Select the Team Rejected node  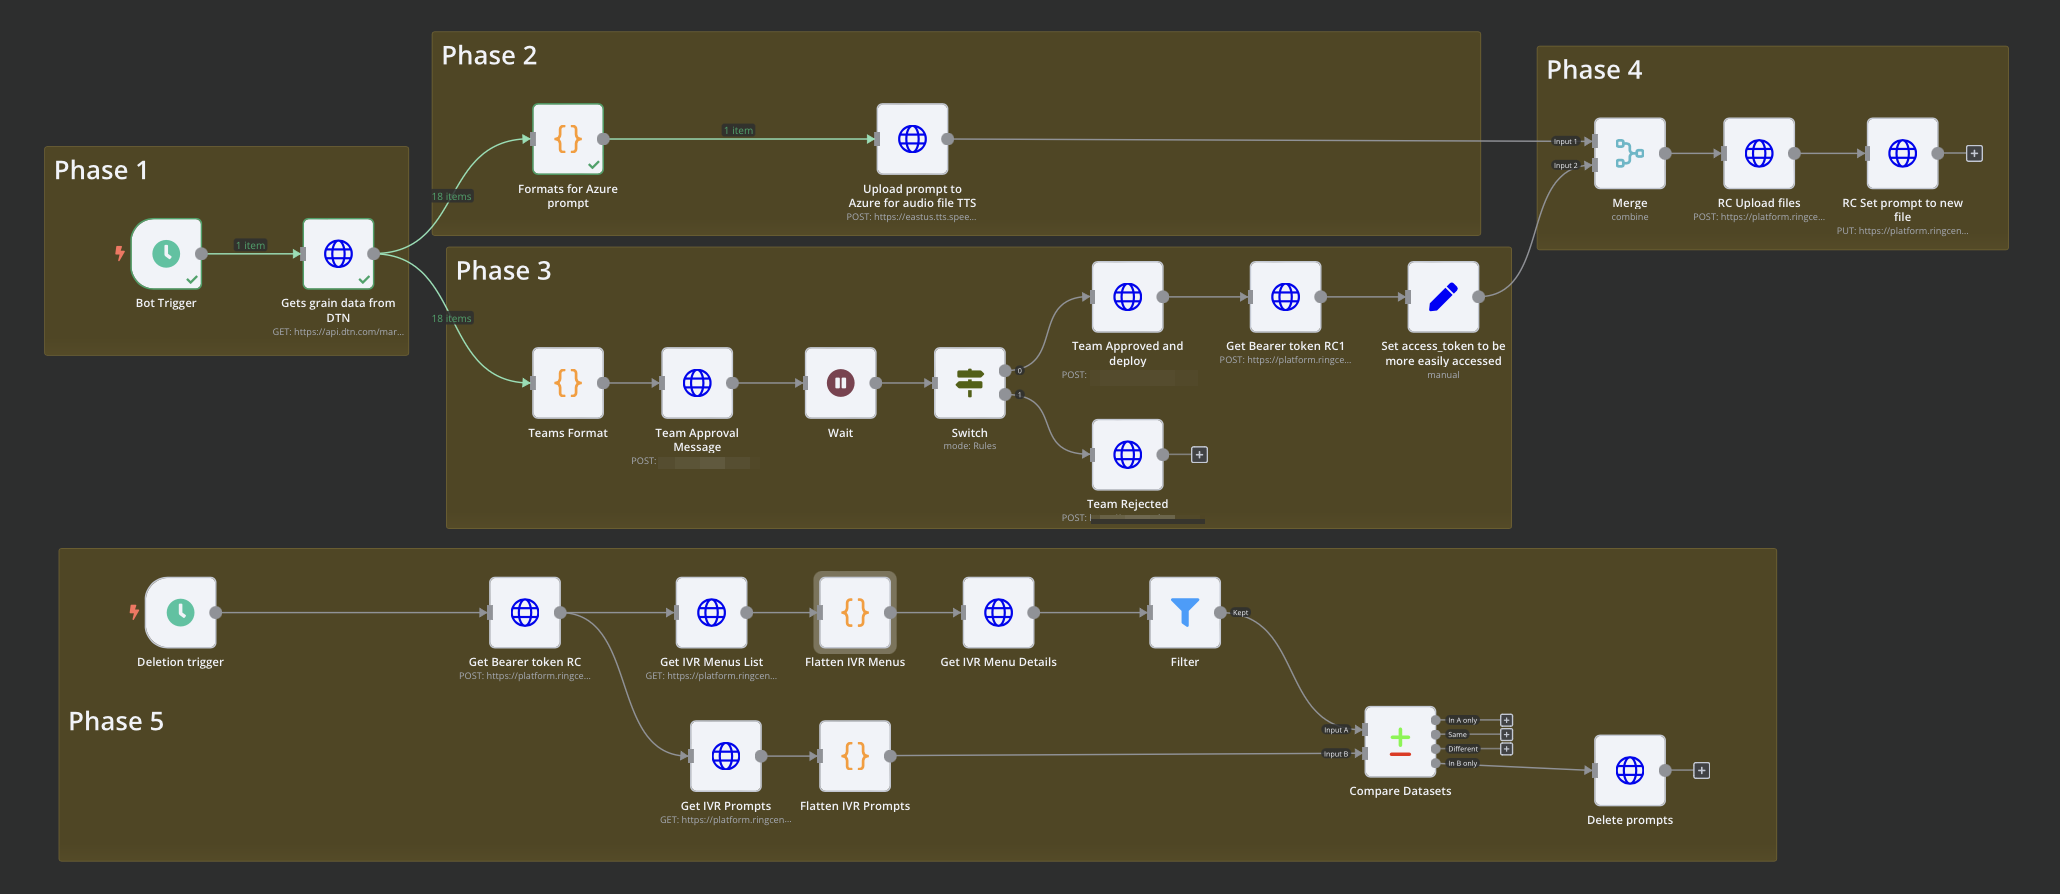point(1128,455)
